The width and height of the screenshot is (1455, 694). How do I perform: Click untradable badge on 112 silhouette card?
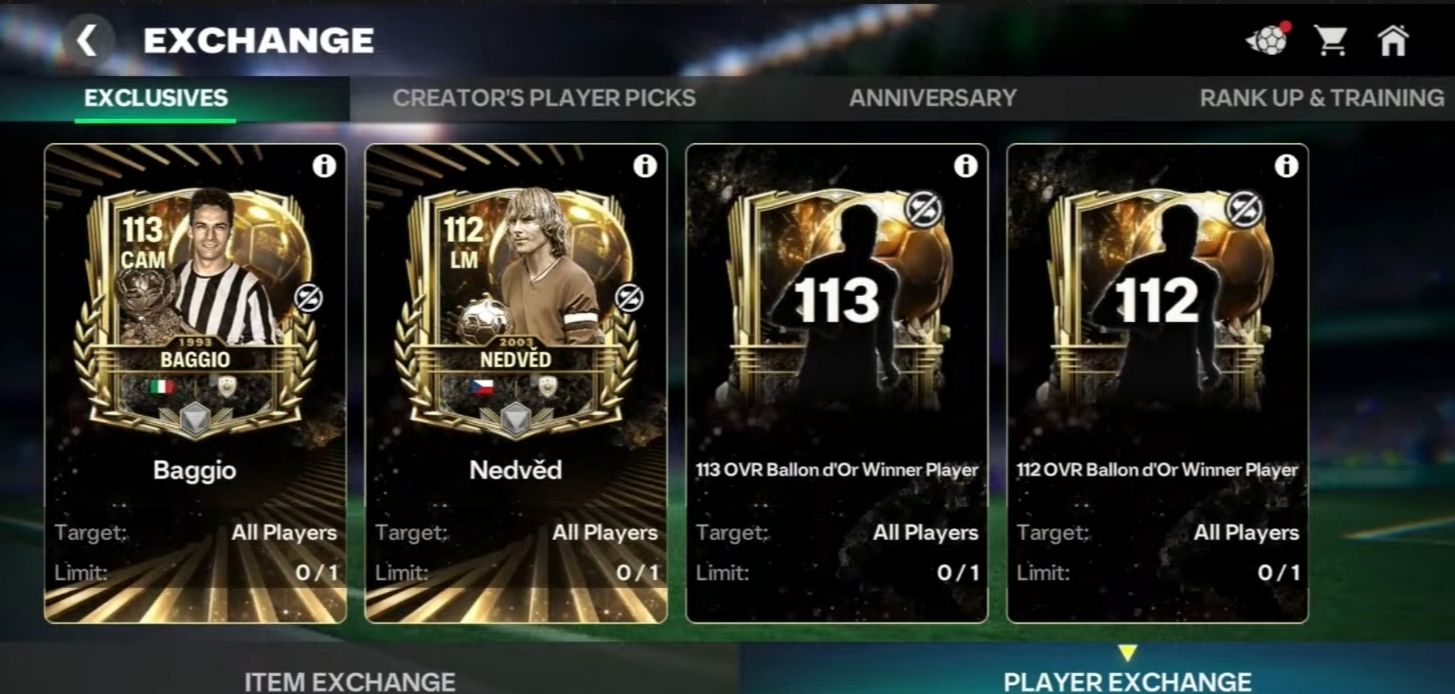[x=1245, y=209]
